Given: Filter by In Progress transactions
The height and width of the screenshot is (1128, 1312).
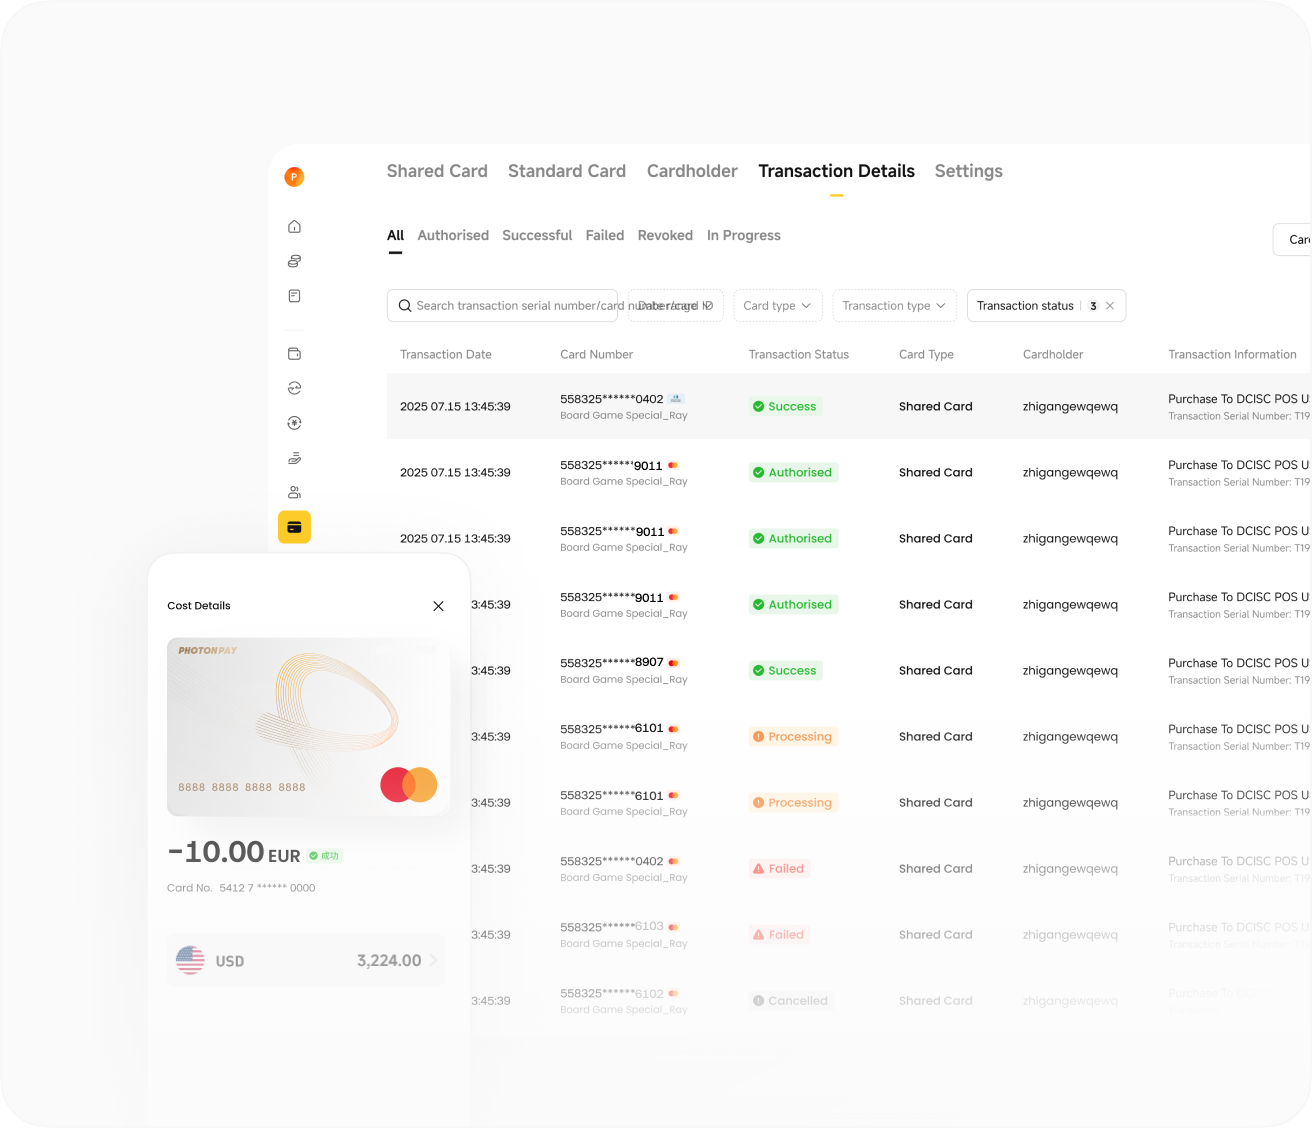Looking at the screenshot, I should [x=744, y=235].
